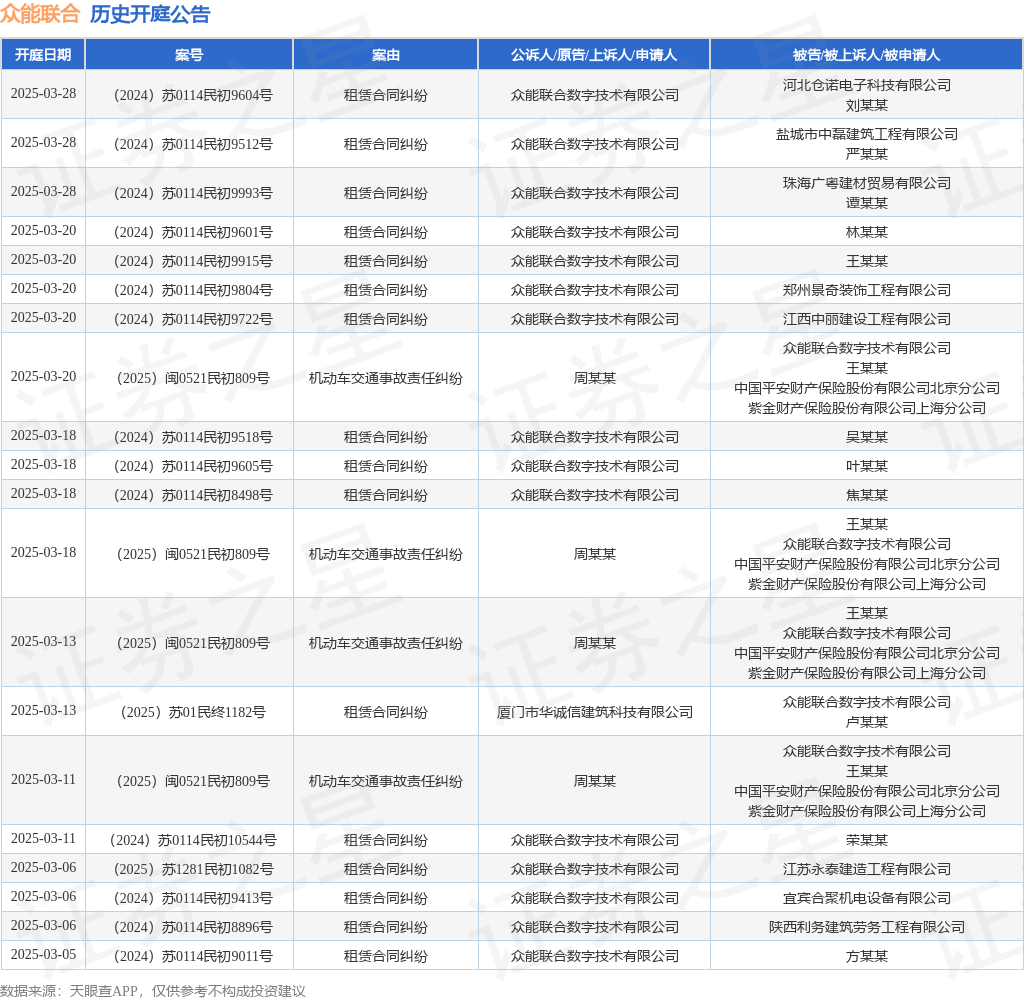Select case number 苏1281民初1082号
1024x1000 pixels.
click(x=193, y=869)
